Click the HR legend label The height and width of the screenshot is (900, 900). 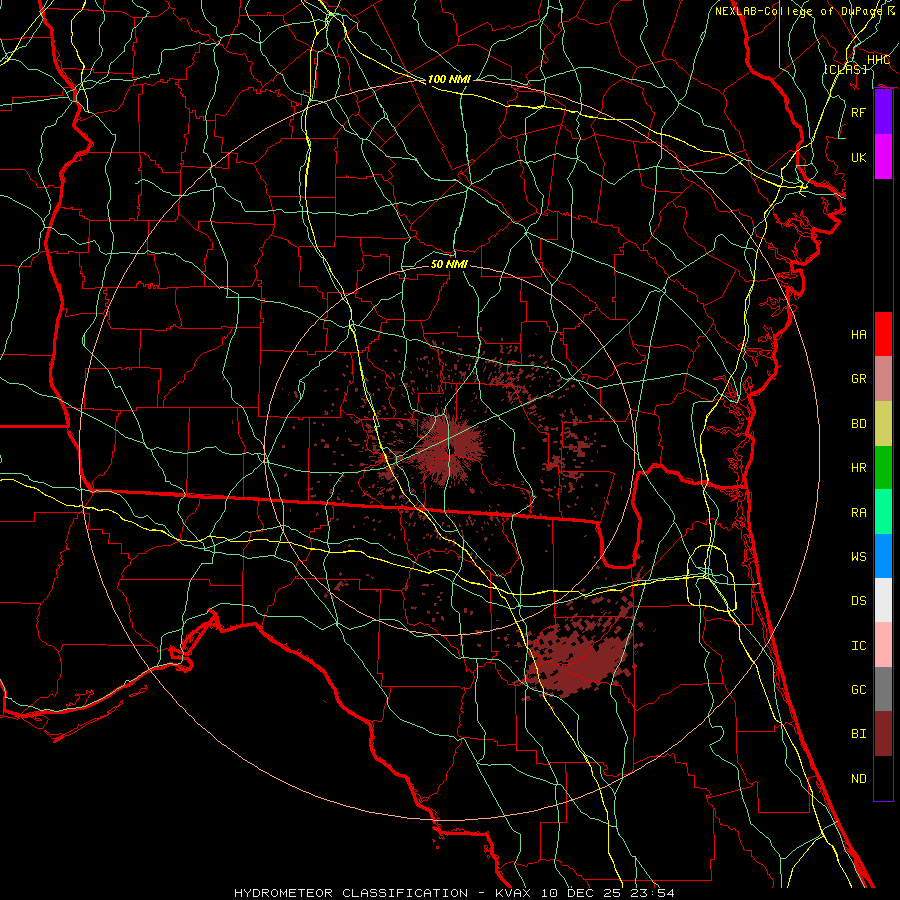click(x=858, y=468)
